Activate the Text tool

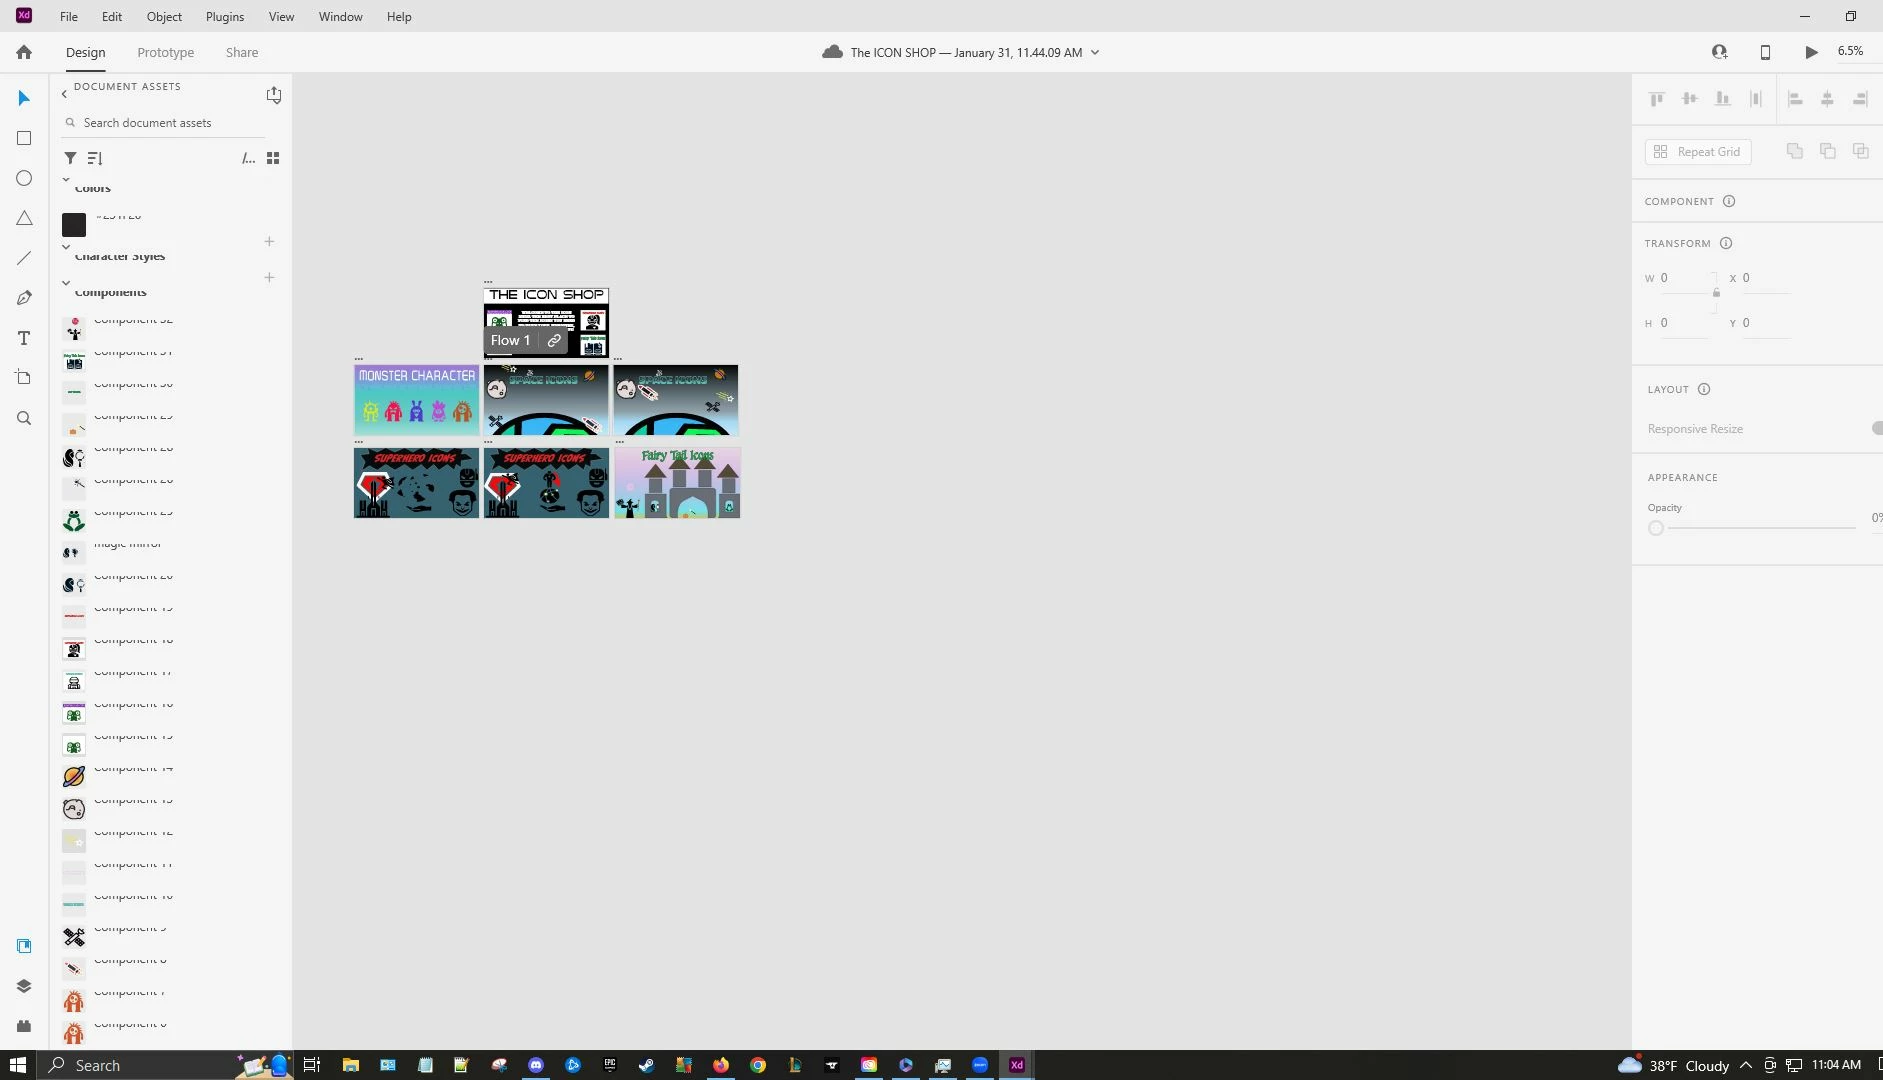(x=24, y=338)
